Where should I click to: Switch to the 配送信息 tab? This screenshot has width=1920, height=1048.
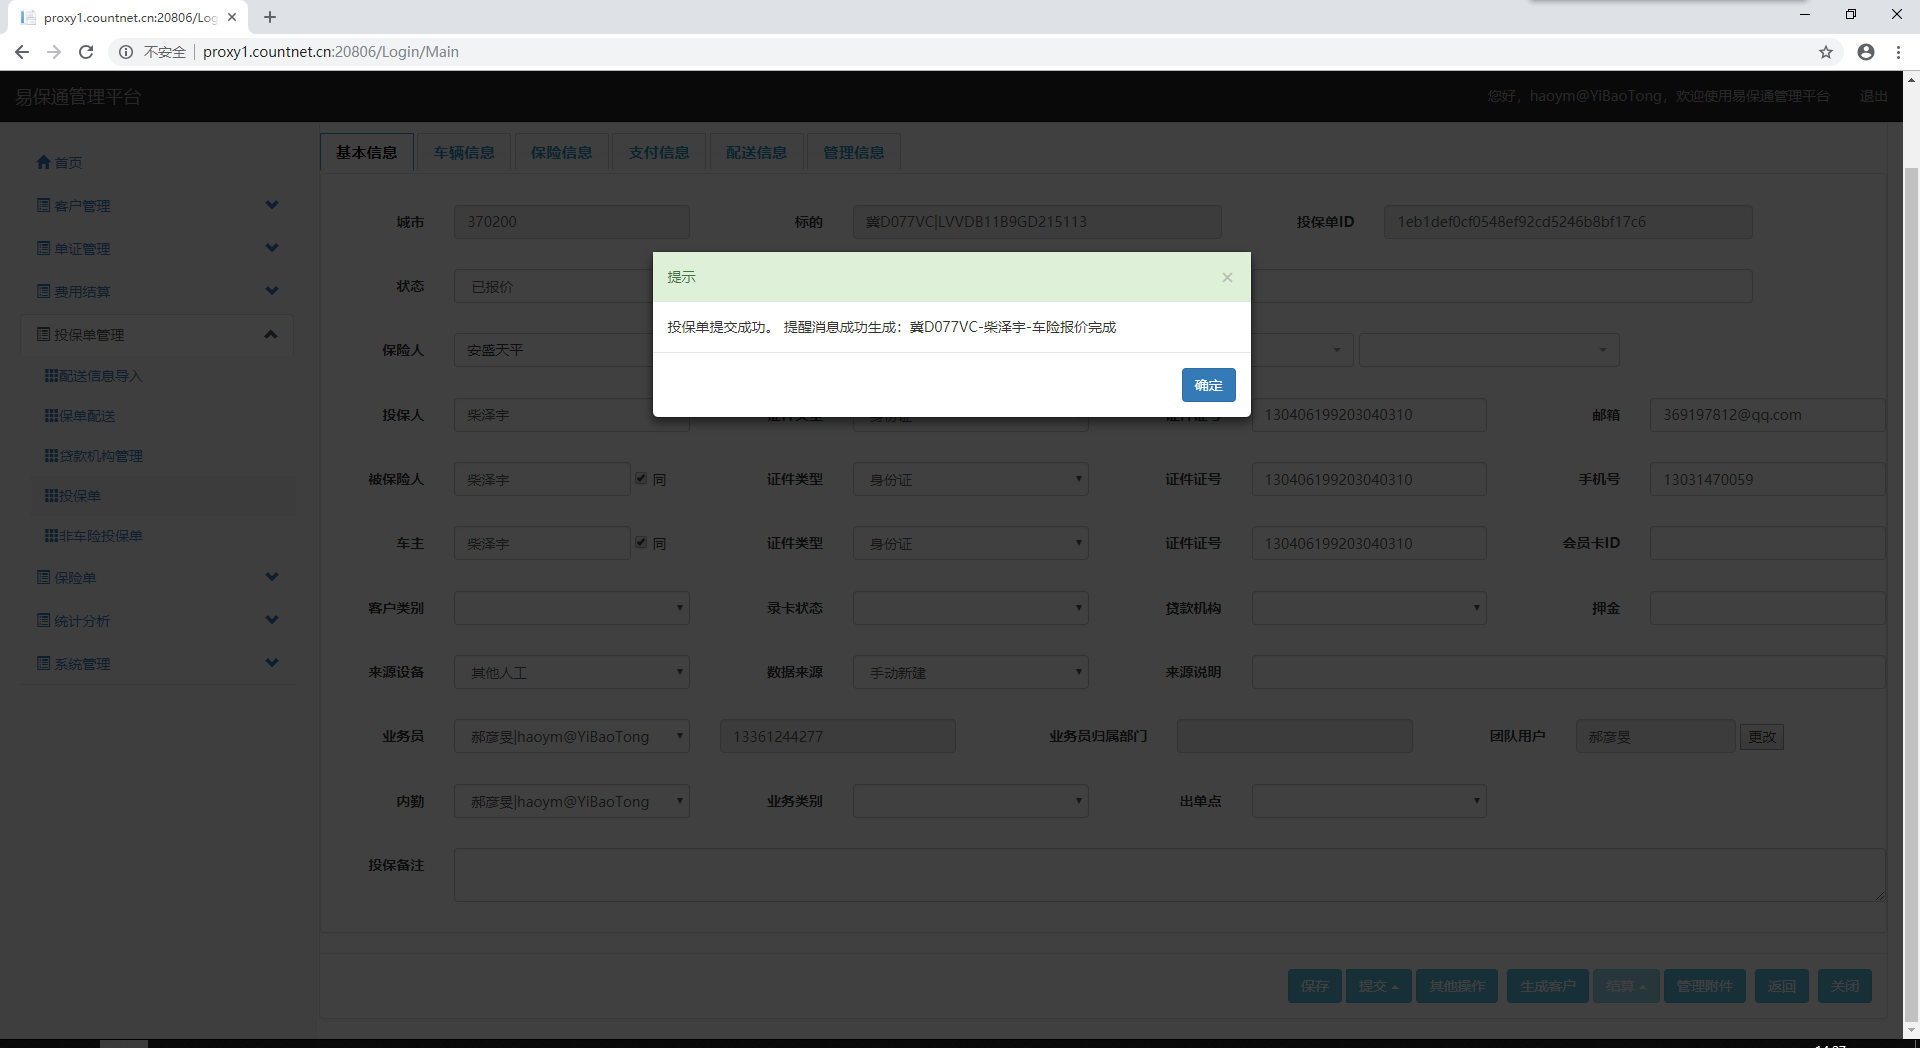pos(756,152)
